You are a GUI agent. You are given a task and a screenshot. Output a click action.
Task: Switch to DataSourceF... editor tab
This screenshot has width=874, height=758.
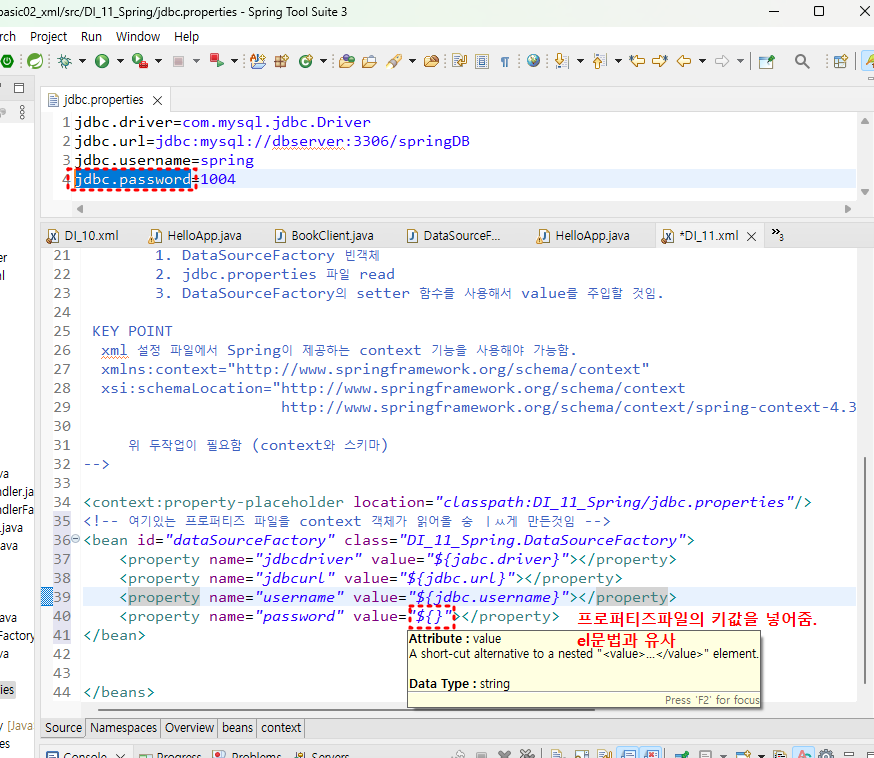click(455, 236)
